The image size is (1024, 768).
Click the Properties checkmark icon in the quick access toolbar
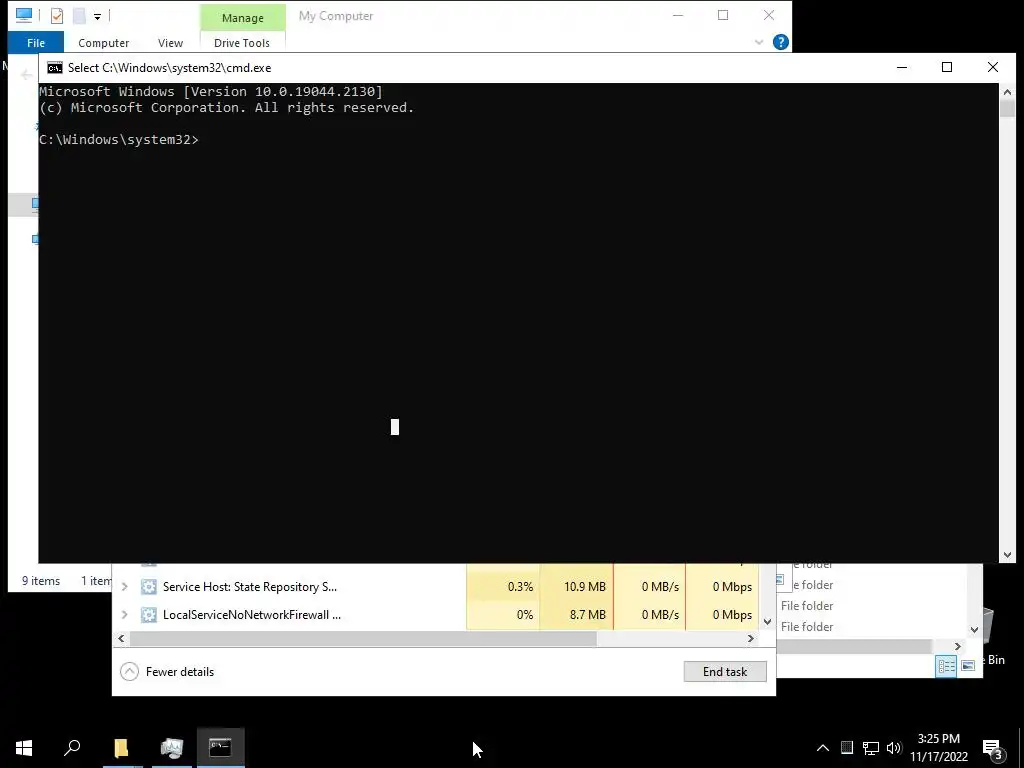click(57, 16)
